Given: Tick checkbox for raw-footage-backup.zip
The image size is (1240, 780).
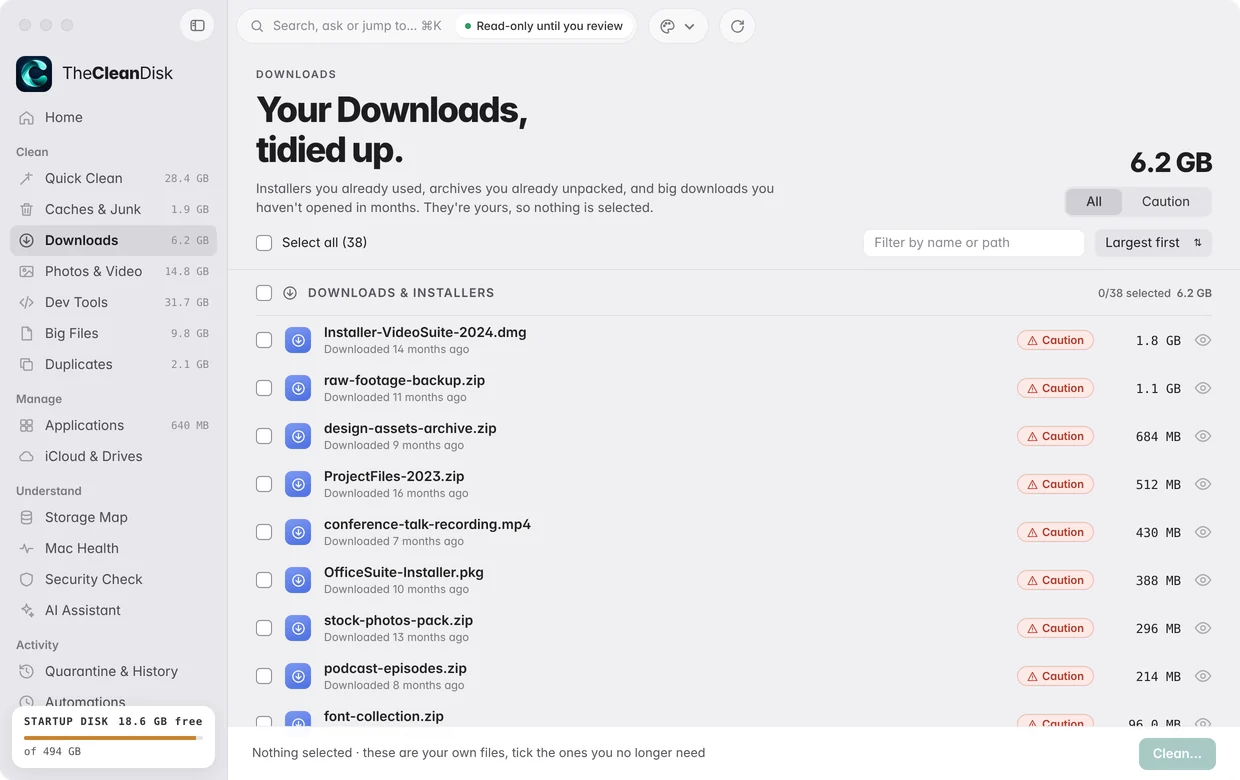Looking at the screenshot, I should (264, 388).
